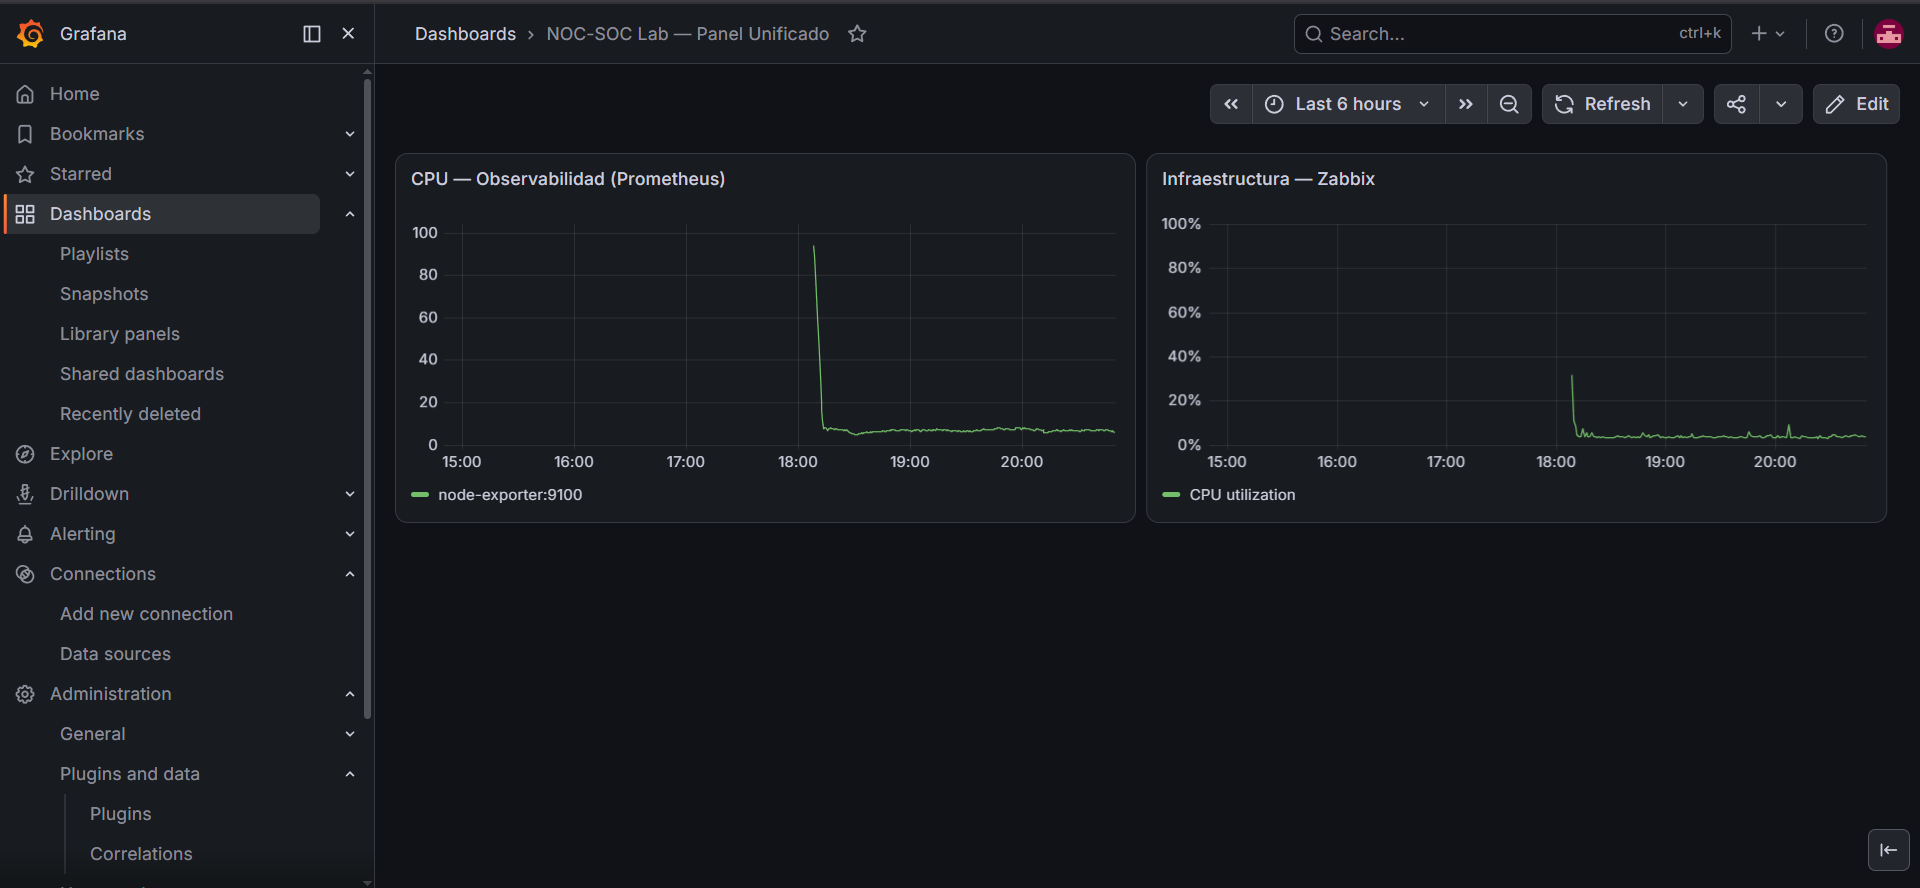Click the Explore compass icon
This screenshot has height=888, width=1920.
(25, 454)
